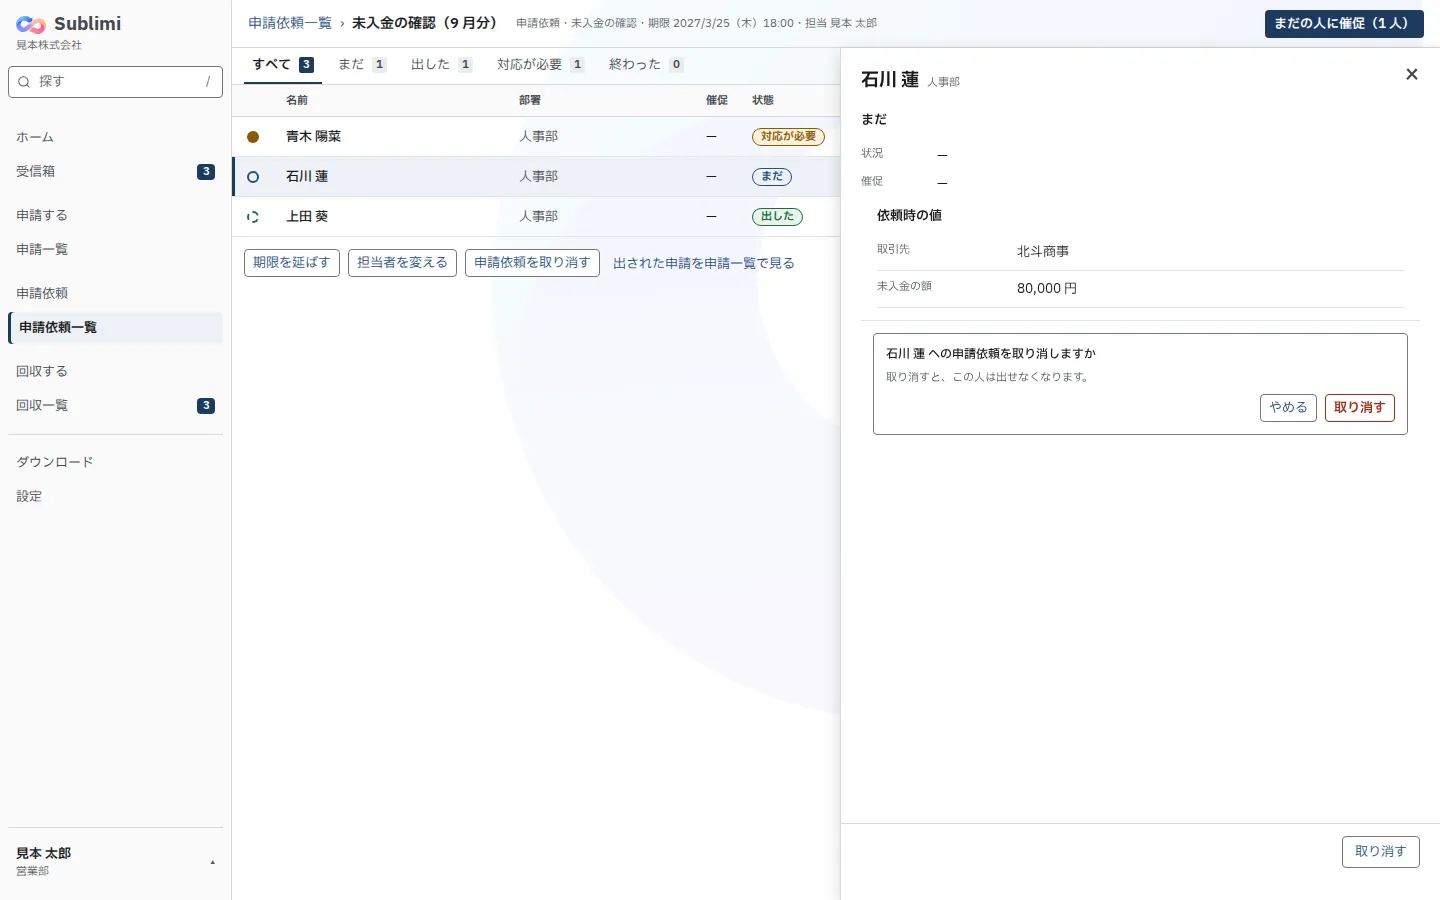
Task: Switch to the まだ tab
Action: (362, 65)
